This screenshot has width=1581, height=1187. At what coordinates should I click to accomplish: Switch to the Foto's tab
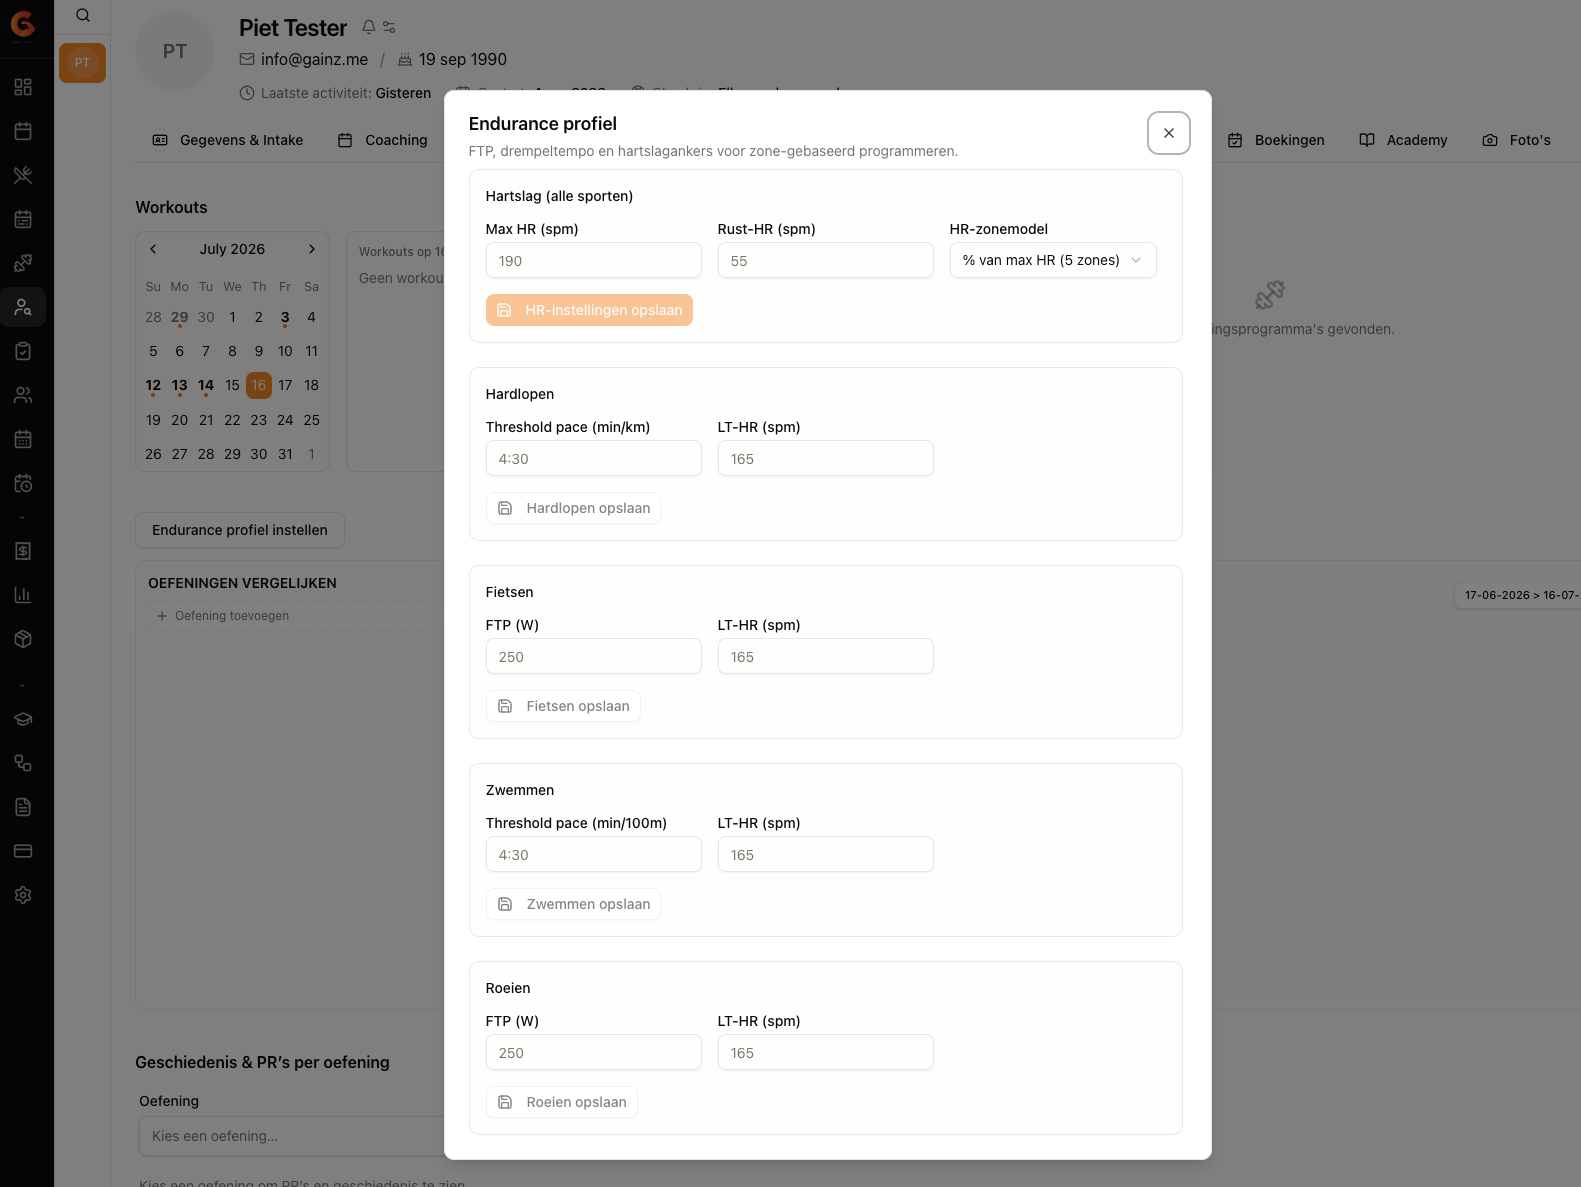pyautogui.click(x=1517, y=140)
